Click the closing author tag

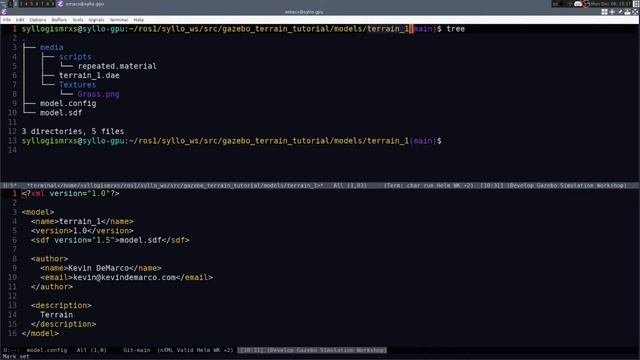tap(52, 287)
